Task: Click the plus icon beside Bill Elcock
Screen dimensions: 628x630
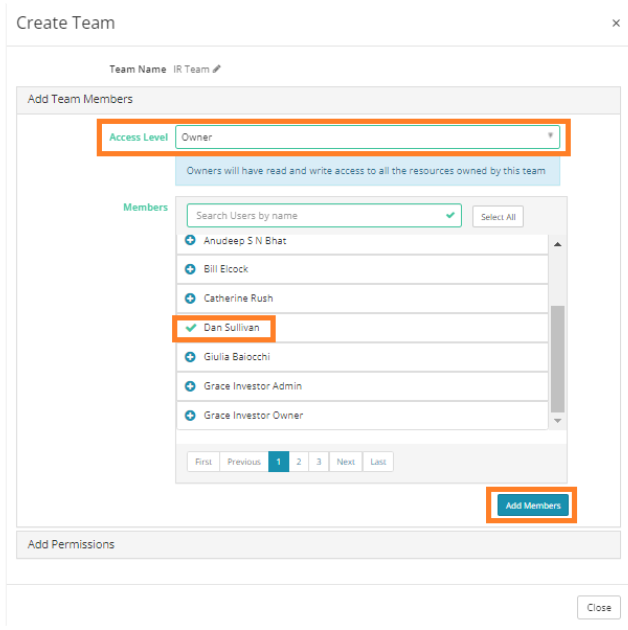Action: [190, 269]
